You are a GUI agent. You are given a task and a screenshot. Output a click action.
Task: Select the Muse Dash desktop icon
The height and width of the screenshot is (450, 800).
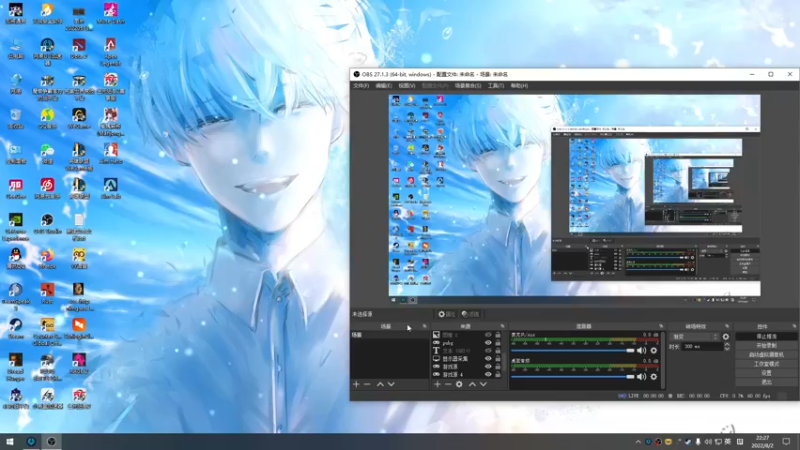110,13
